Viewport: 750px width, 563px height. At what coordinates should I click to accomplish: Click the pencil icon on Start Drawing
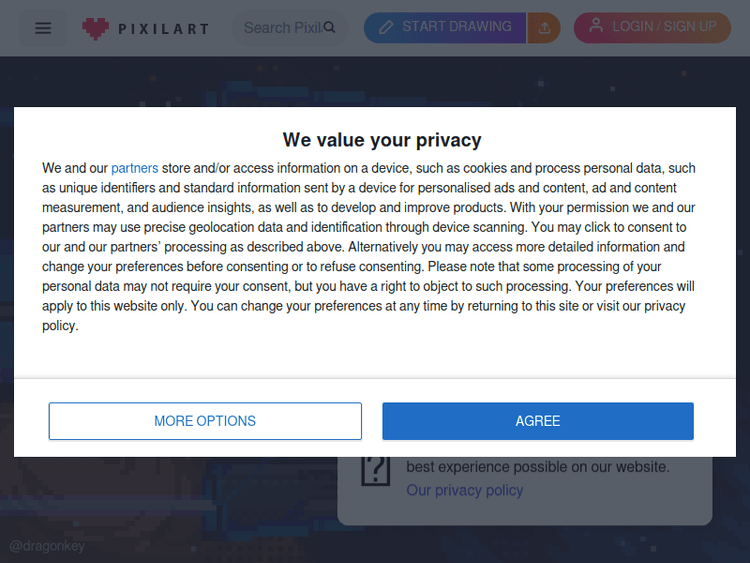coord(386,27)
